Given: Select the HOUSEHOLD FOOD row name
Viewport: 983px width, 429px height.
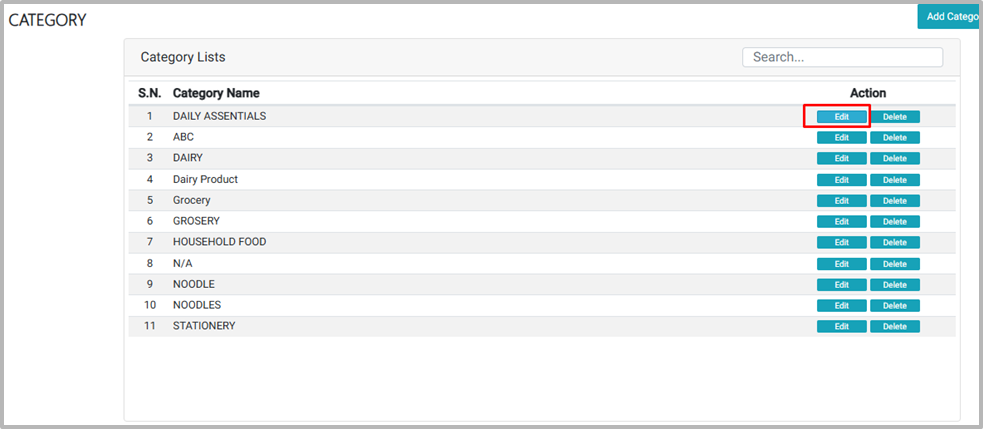Looking at the screenshot, I should 219,242.
